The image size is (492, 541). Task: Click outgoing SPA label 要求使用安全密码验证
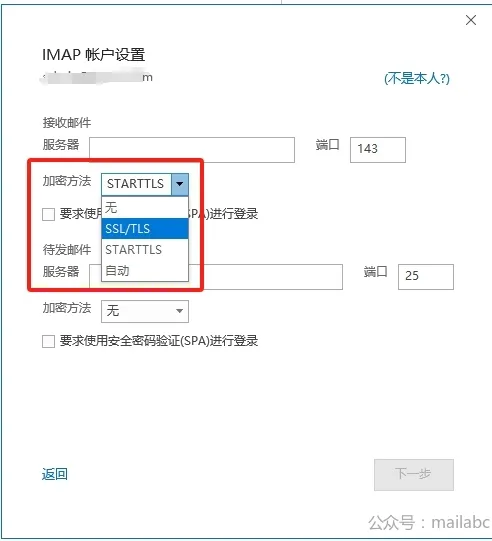(x=159, y=341)
